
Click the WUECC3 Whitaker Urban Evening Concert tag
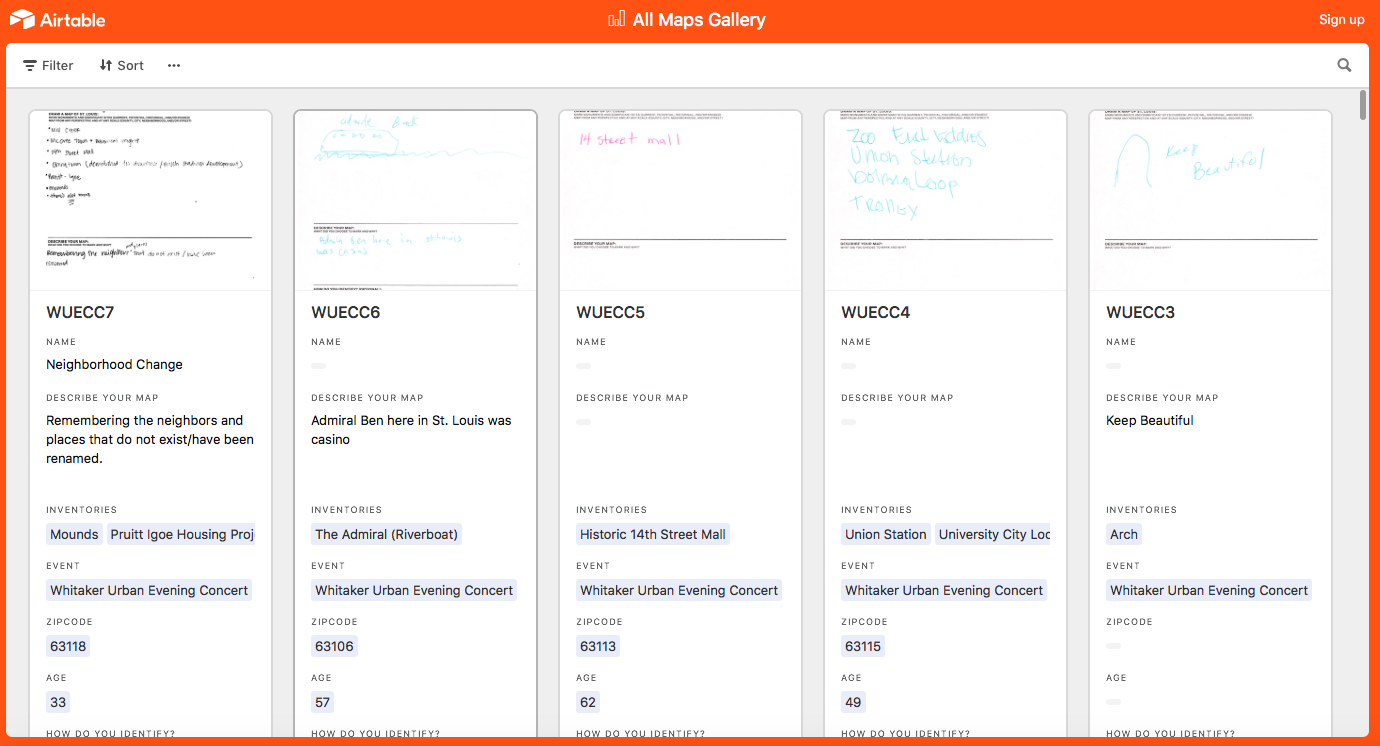pos(1209,590)
